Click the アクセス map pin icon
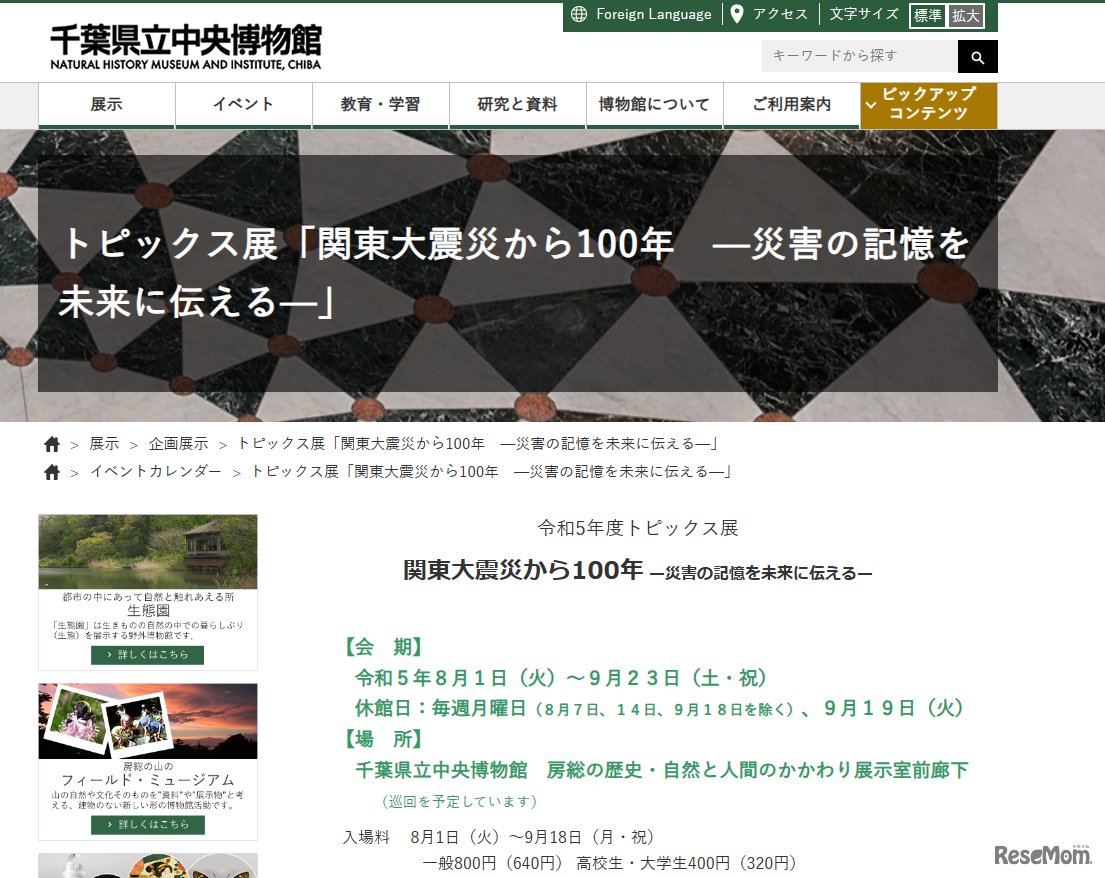The image size is (1105, 878). pos(737,14)
